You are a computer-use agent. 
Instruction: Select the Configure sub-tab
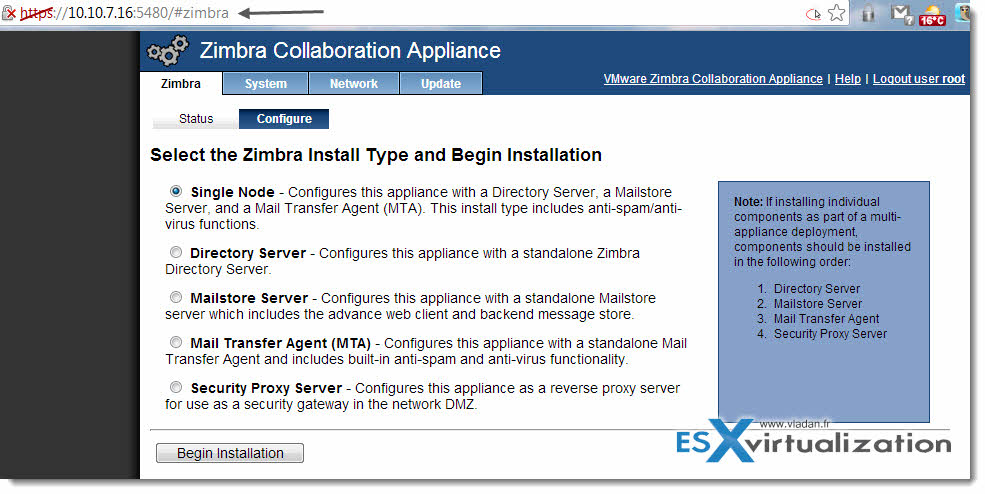click(284, 119)
